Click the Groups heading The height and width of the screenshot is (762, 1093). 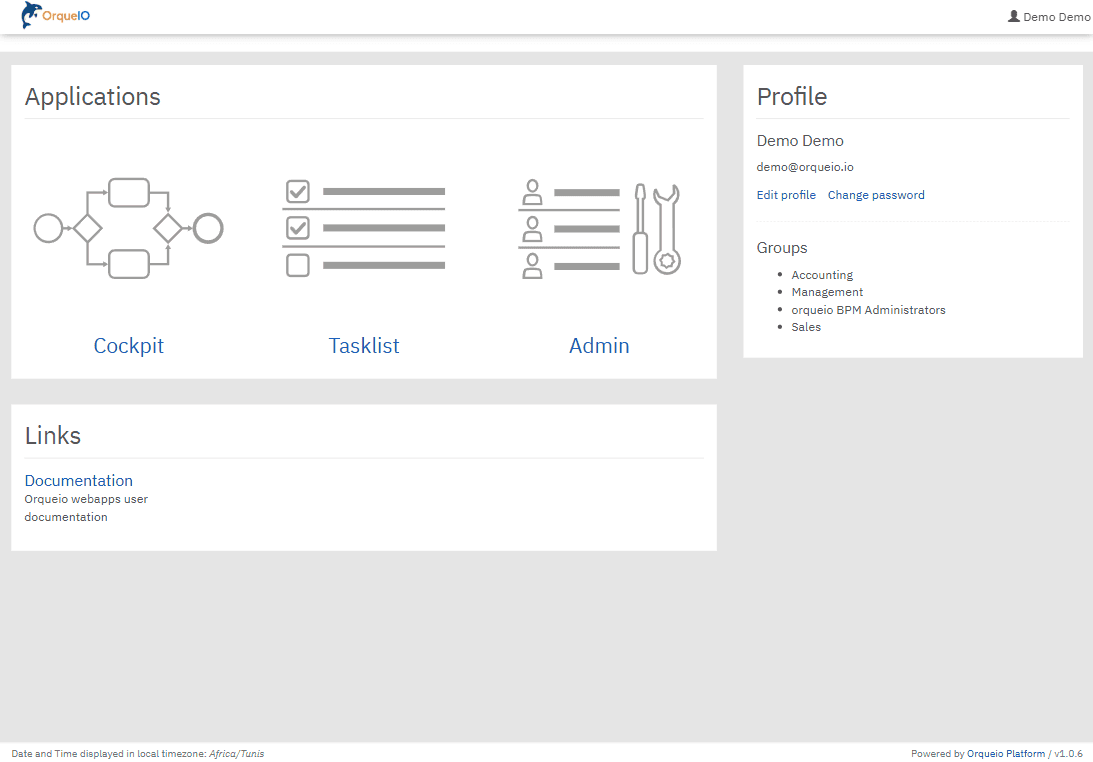pos(781,248)
